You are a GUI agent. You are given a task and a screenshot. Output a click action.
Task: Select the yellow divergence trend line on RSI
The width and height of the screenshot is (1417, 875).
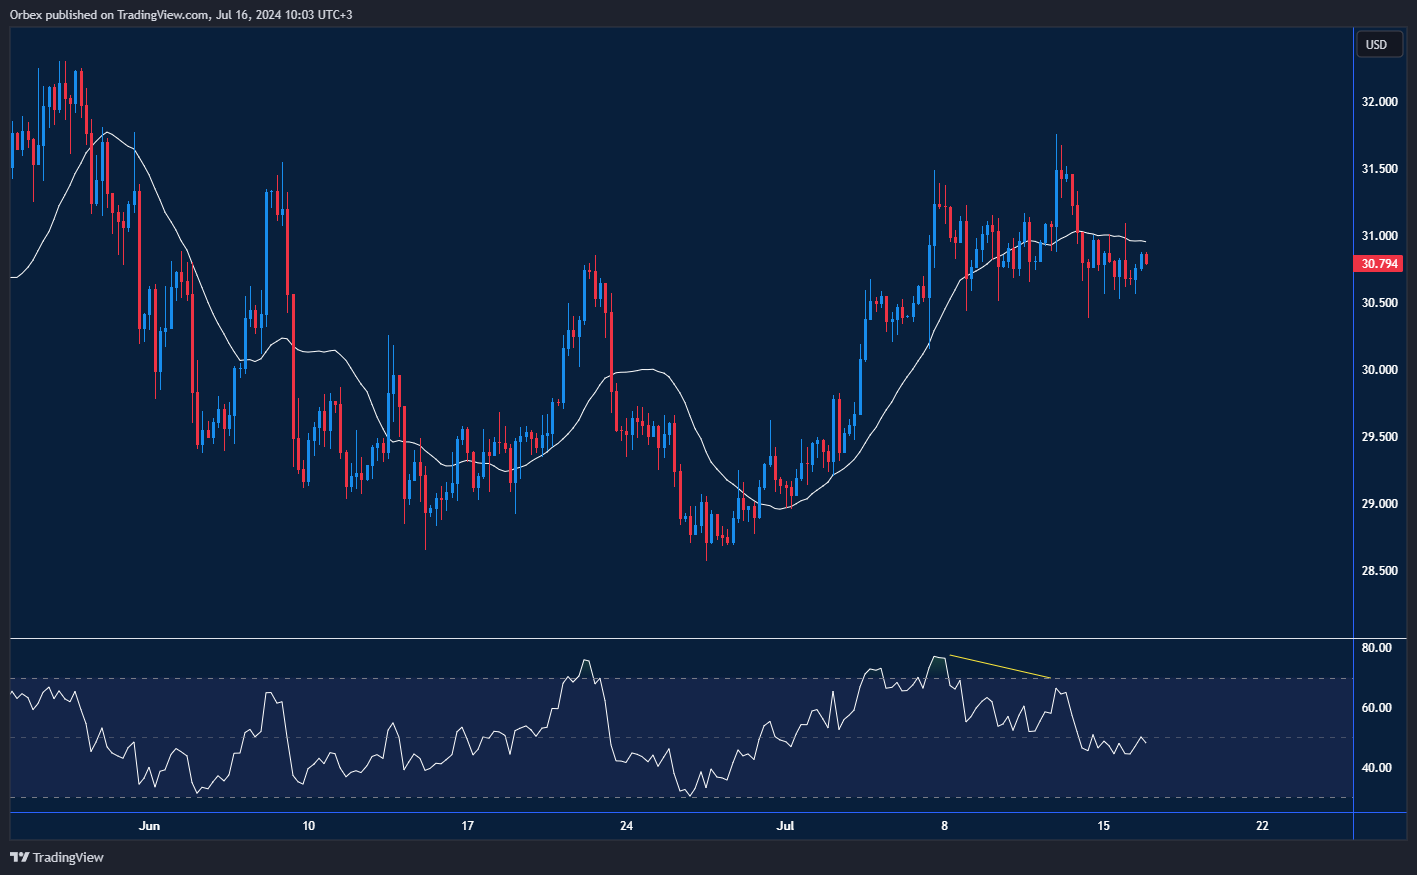click(999, 666)
